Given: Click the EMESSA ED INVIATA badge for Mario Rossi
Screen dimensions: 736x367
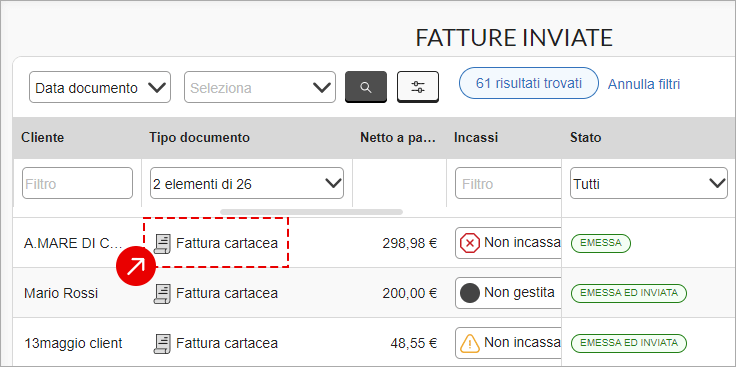Looking at the screenshot, I should pyautogui.click(x=629, y=293).
